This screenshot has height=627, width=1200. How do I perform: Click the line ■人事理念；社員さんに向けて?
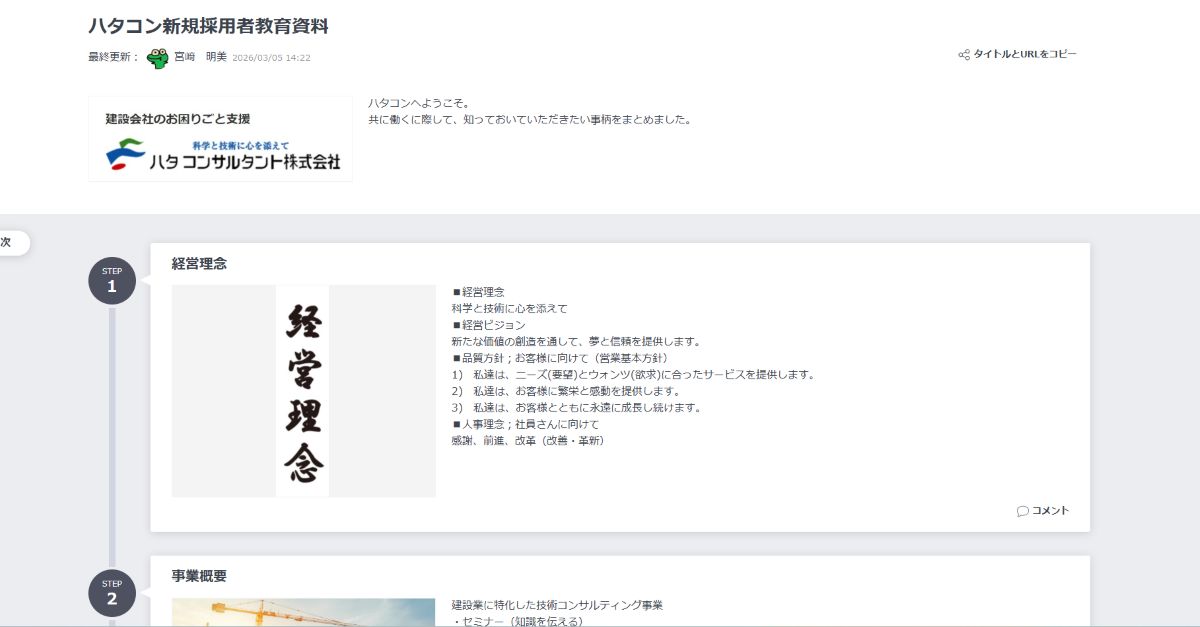[x=525, y=424]
